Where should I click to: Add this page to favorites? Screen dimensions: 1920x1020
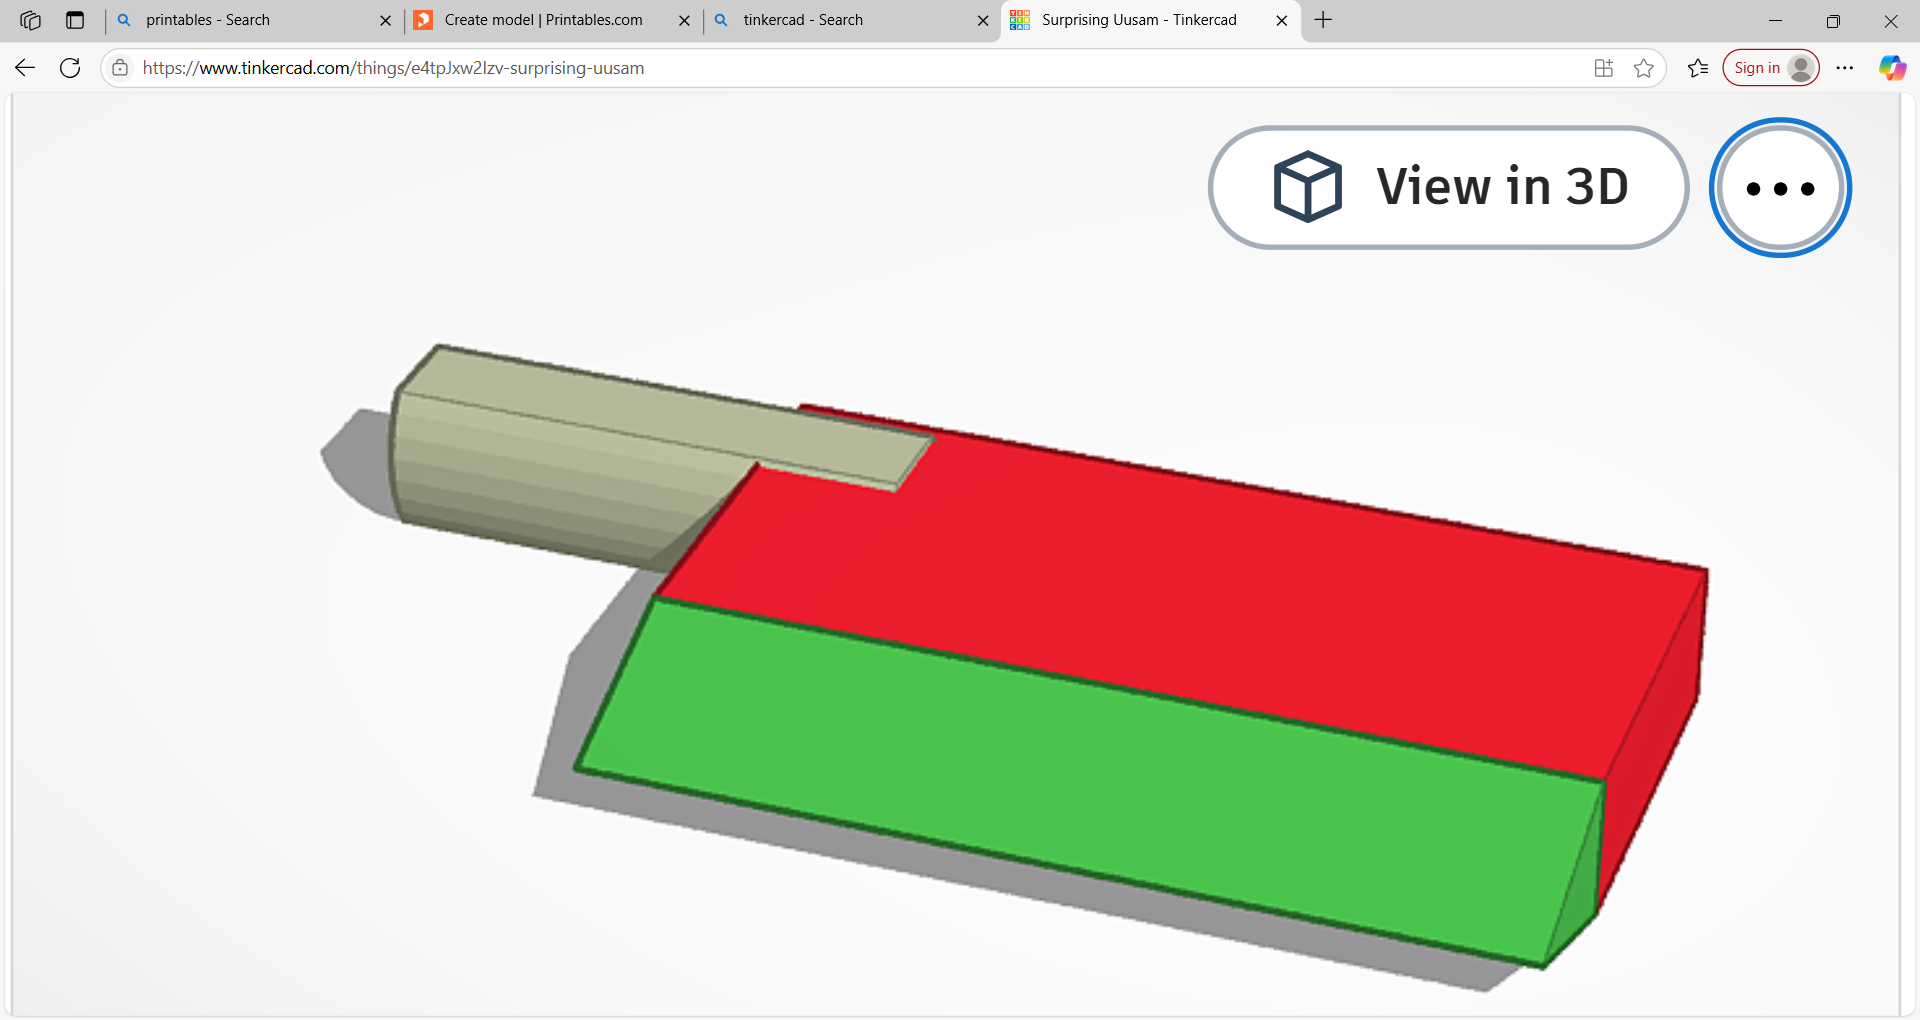click(1644, 68)
